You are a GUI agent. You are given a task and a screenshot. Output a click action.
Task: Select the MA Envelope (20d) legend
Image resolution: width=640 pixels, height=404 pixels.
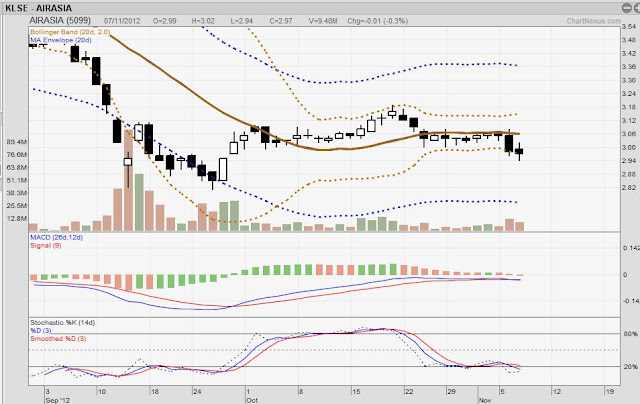click(x=61, y=40)
